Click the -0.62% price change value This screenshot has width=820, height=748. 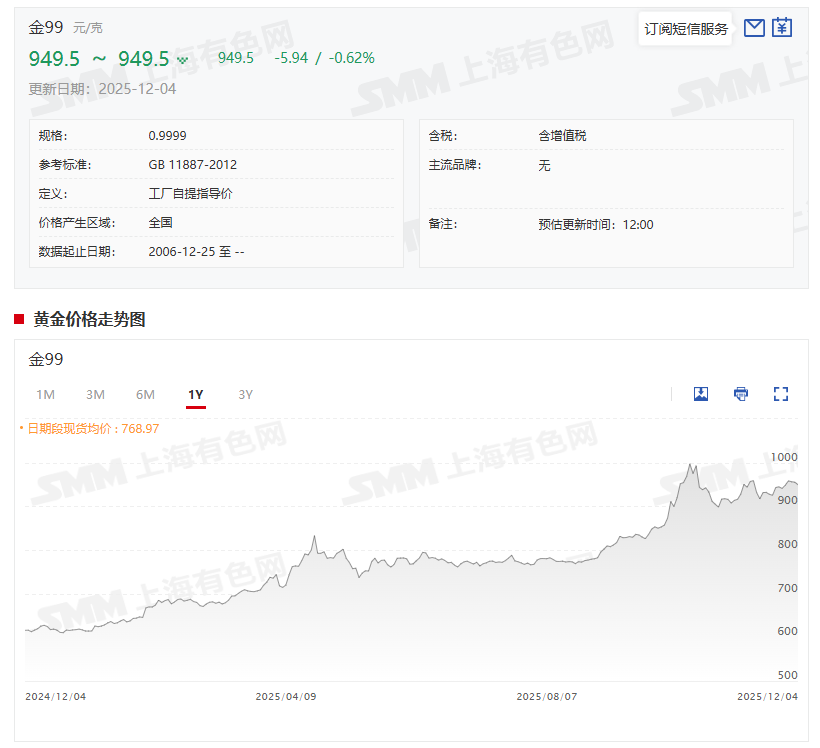click(352, 58)
